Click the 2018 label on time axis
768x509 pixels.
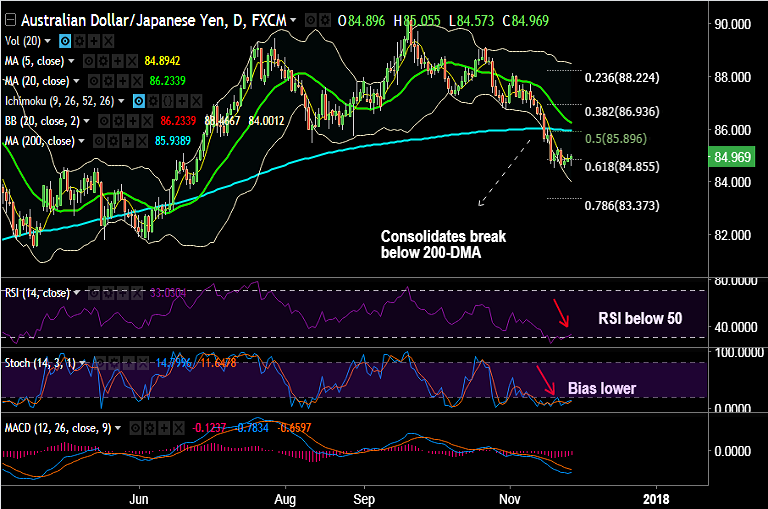pos(656,499)
